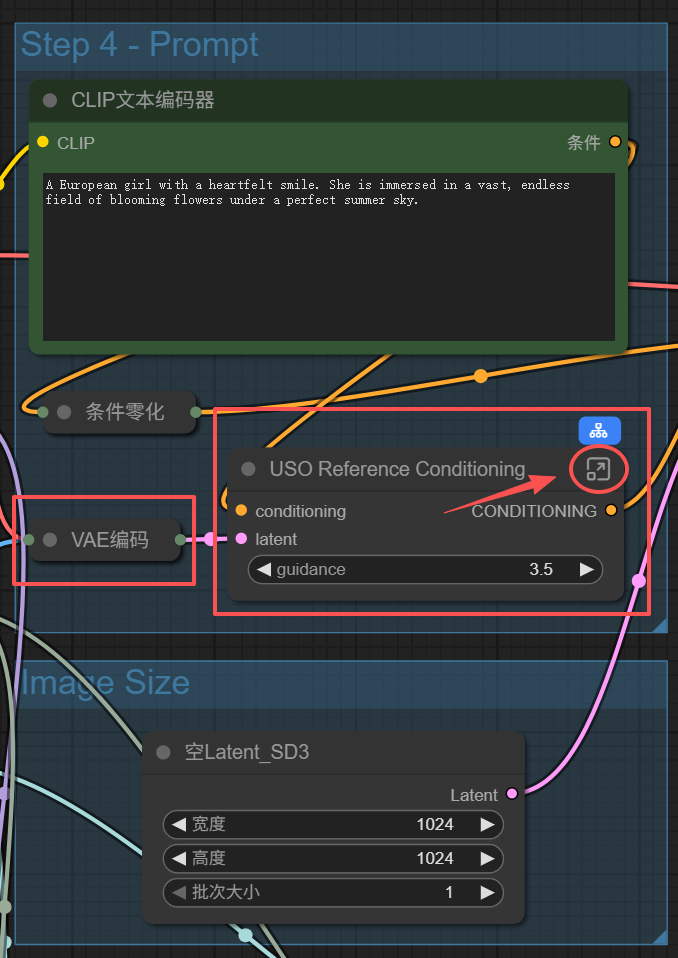Click the blue subgraph hierarchy badge icon

(x=599, y=431)
